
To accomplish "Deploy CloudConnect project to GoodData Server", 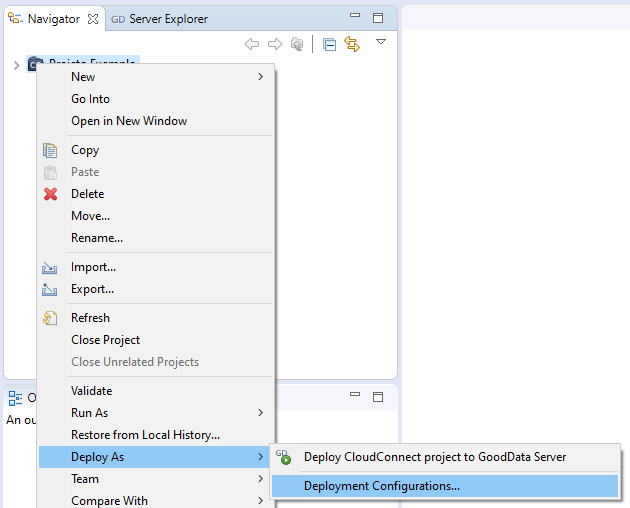I will 445,457.
